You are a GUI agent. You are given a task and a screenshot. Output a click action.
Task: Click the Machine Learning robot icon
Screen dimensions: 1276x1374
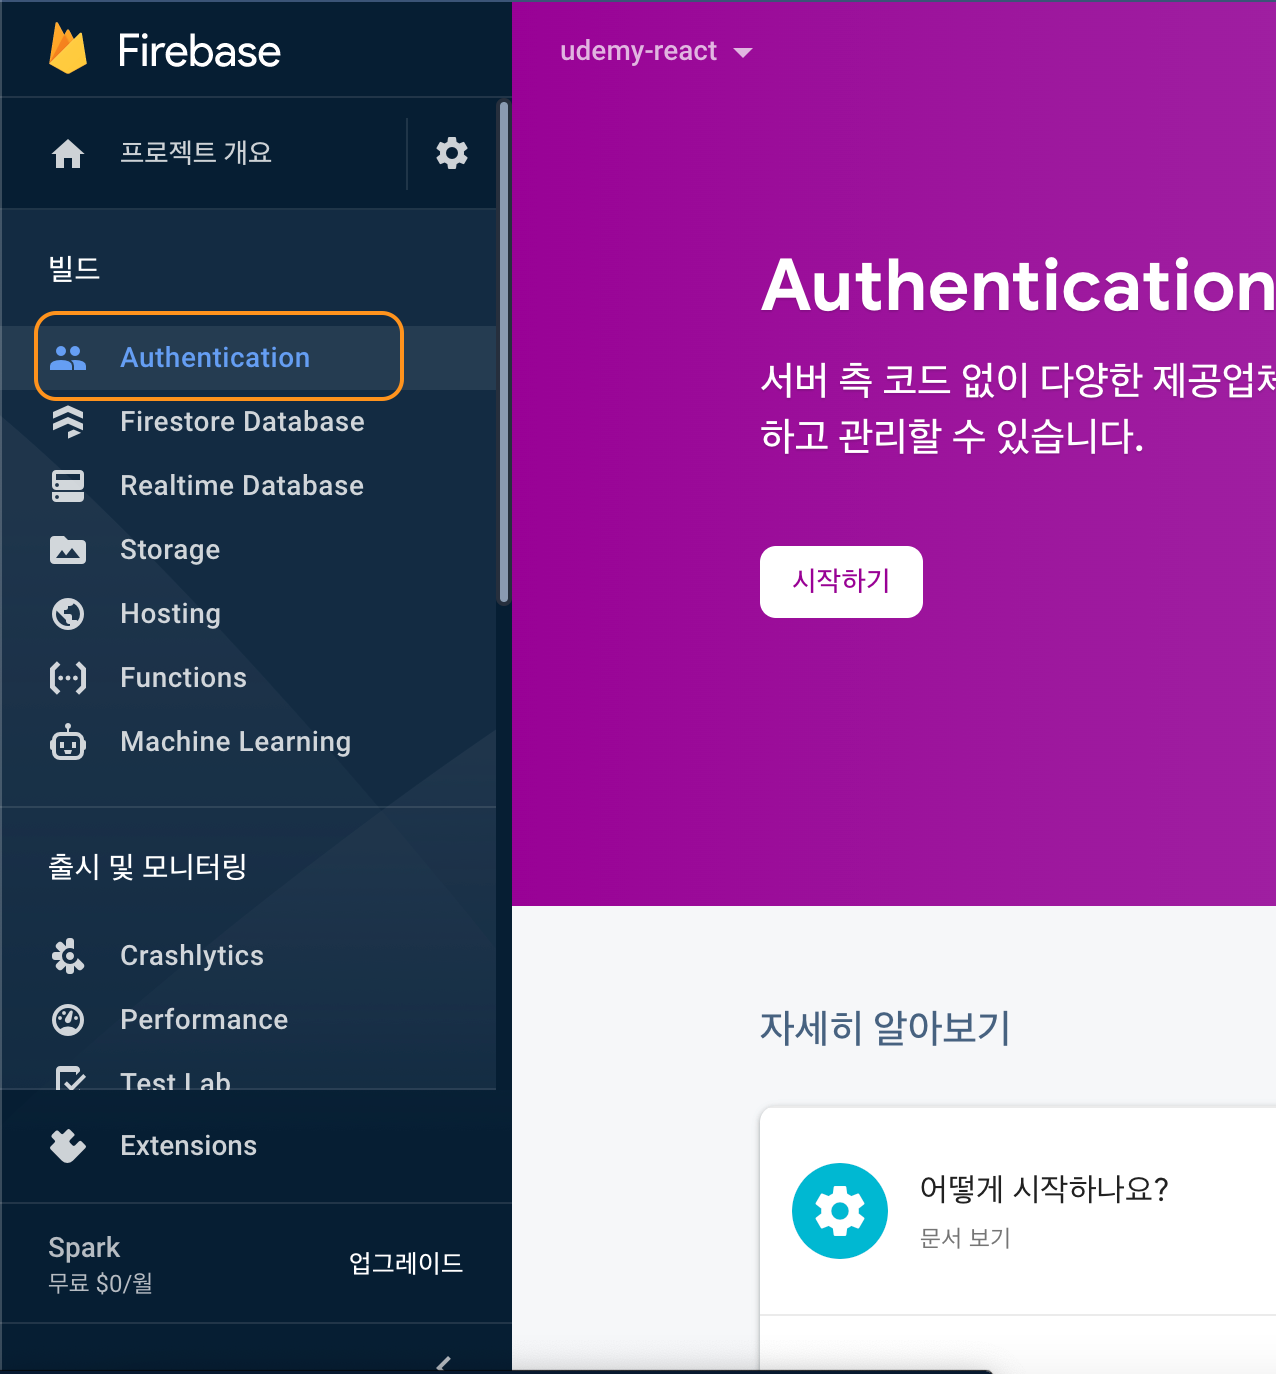point(68,742)
